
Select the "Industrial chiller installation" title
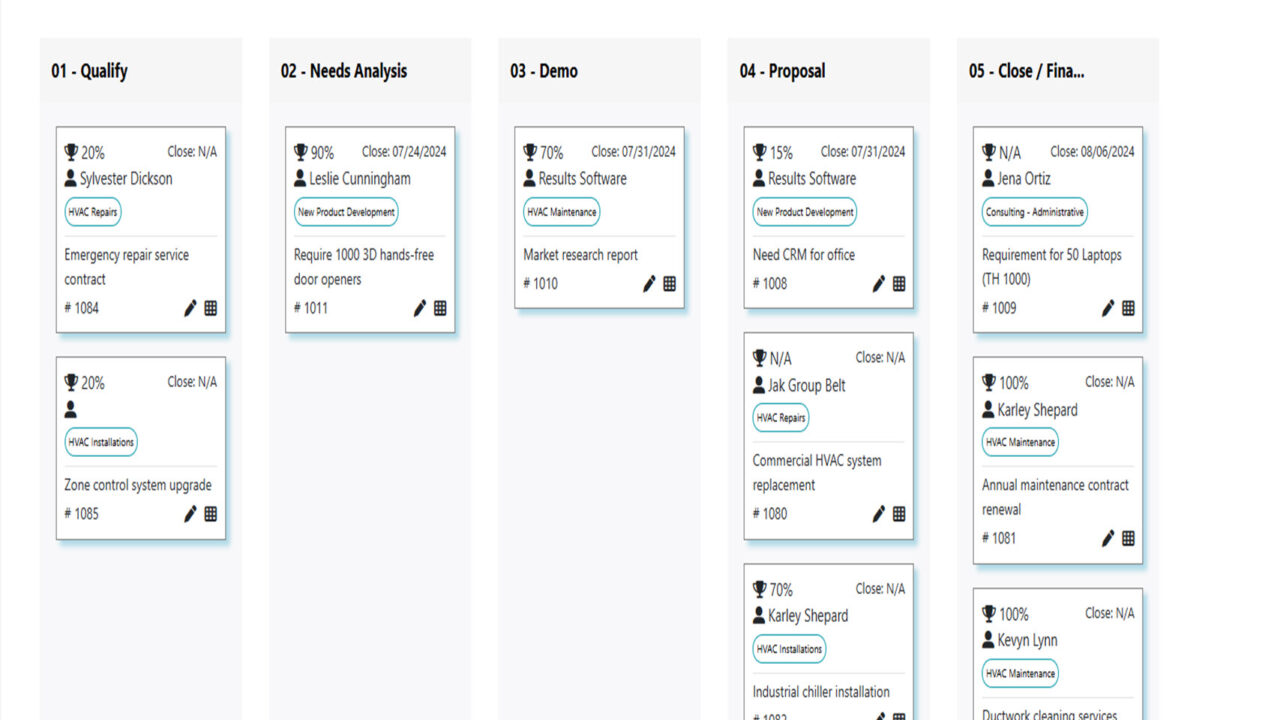pos(821,691)
